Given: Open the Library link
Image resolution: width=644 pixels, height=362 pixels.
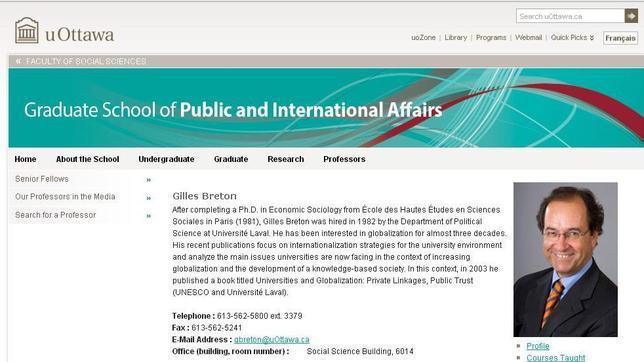Looking at the screenshot, I should [455, 37].
